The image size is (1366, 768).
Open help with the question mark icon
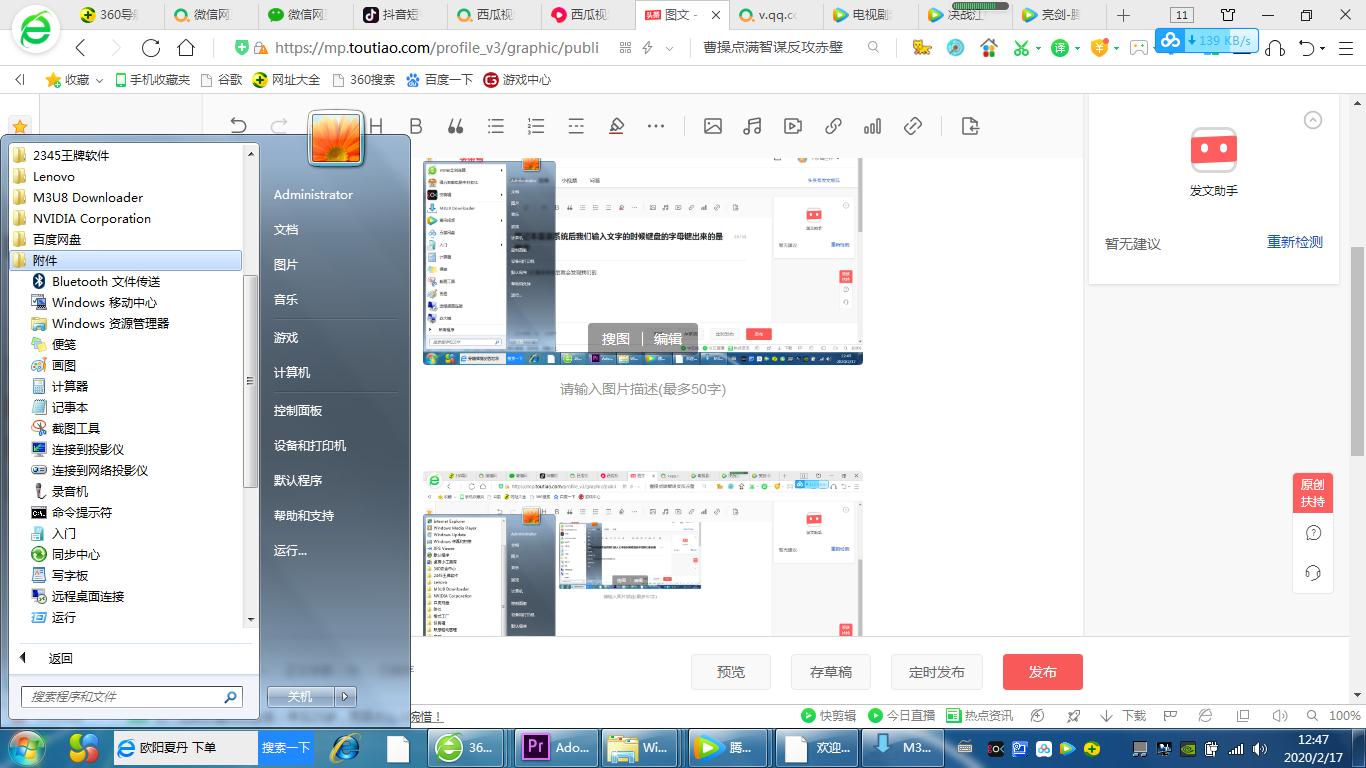1314,533
